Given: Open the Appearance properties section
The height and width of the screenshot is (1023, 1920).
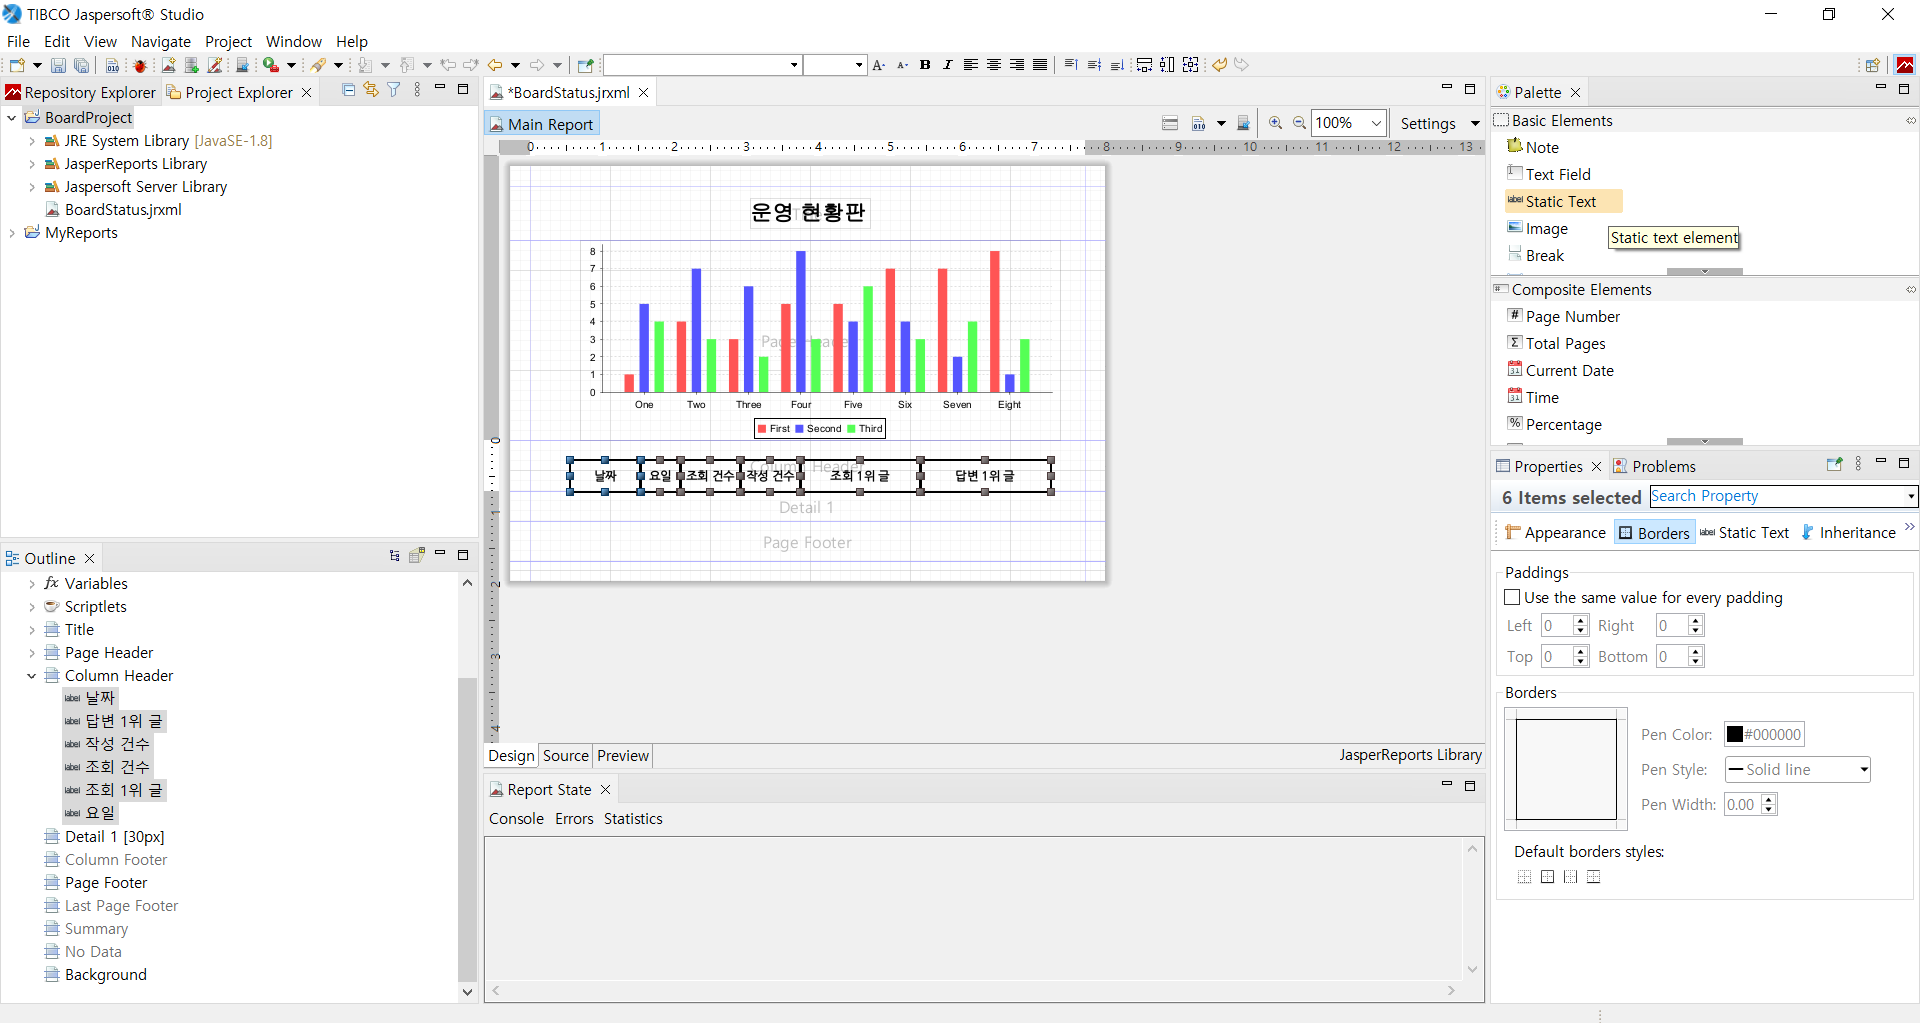Looking at the screenshot, I should (x=1555, y=533).
